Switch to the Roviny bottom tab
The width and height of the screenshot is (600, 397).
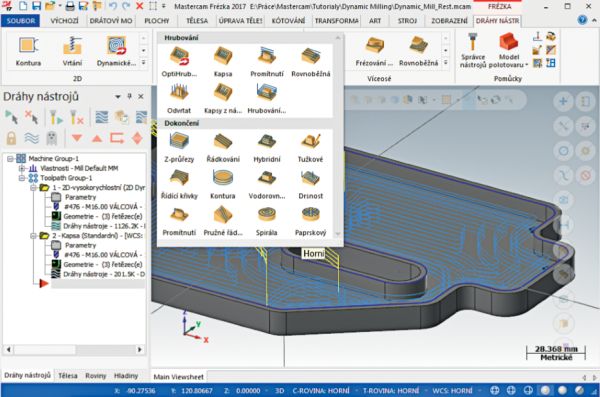96,376
